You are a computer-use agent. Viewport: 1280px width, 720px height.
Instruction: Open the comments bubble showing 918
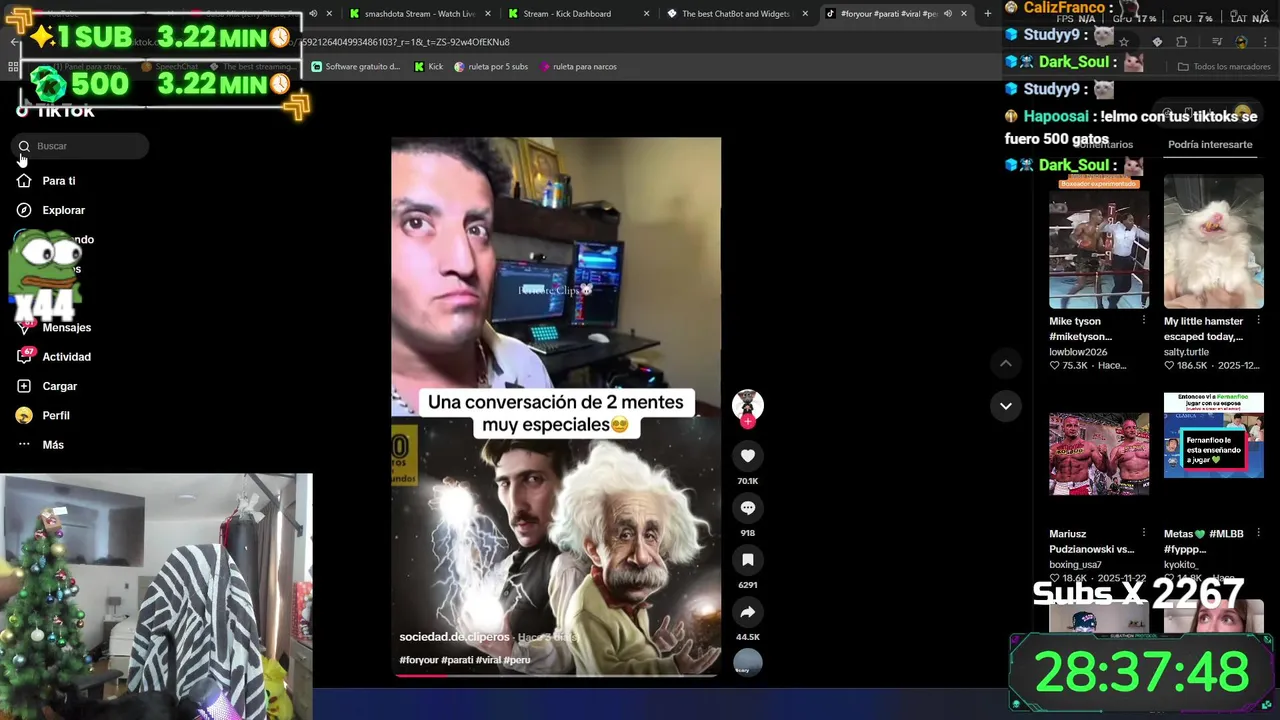pyautogui.click(x=747, y=508)
